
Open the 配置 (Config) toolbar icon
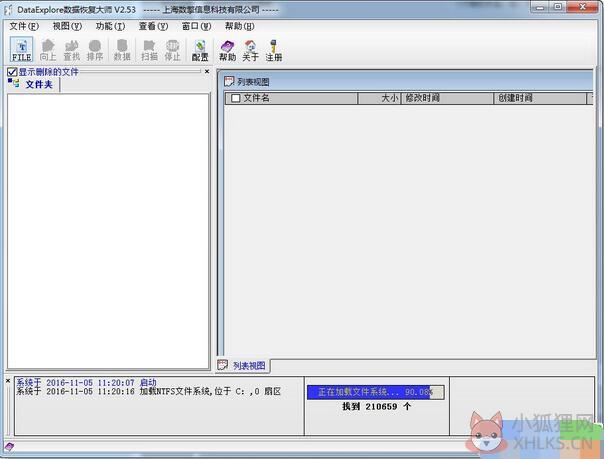click(200, 50)
